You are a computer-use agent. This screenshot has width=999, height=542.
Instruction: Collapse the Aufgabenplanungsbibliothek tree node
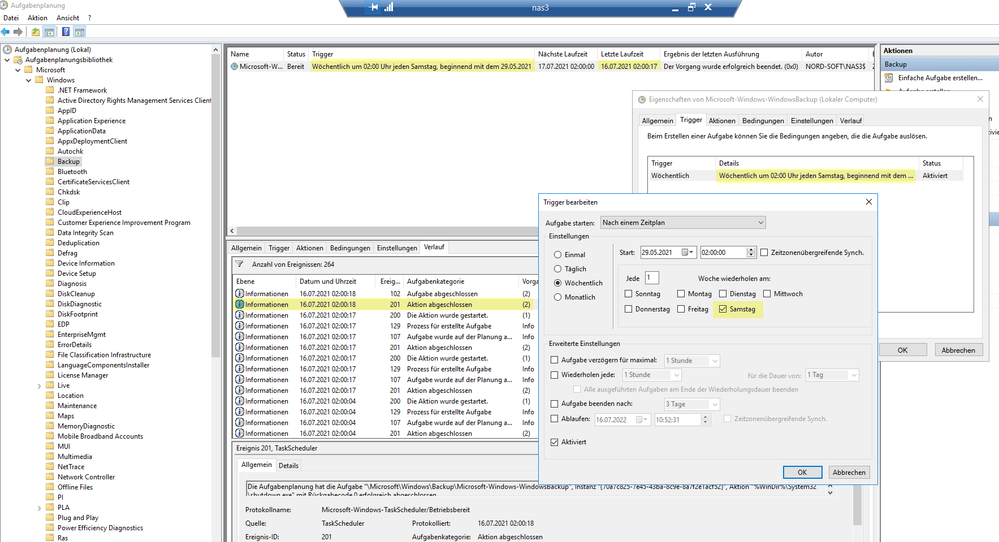(x=8, y=60)
